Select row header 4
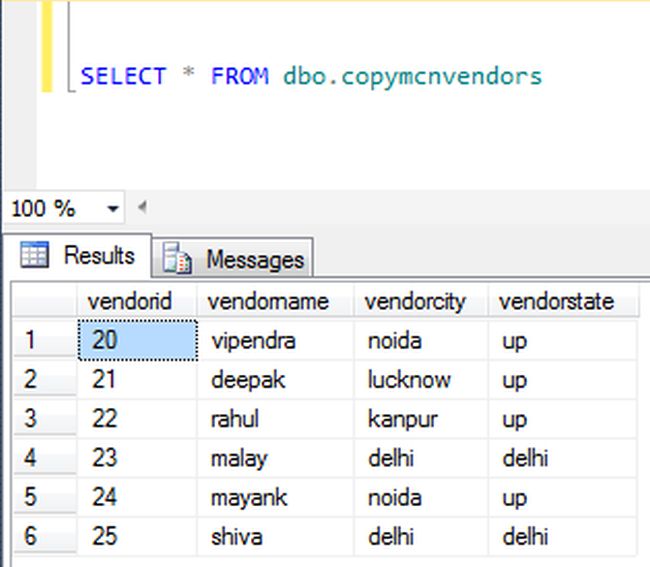 tap(45, 458)
